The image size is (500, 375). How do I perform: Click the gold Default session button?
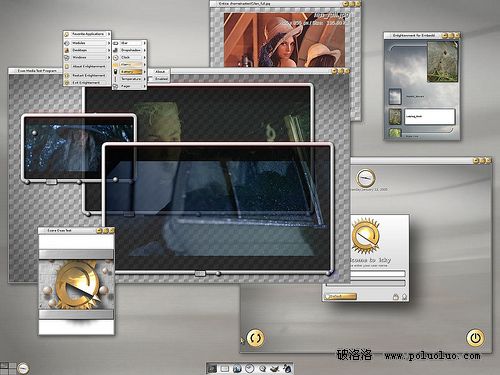(x=341, y=296)
